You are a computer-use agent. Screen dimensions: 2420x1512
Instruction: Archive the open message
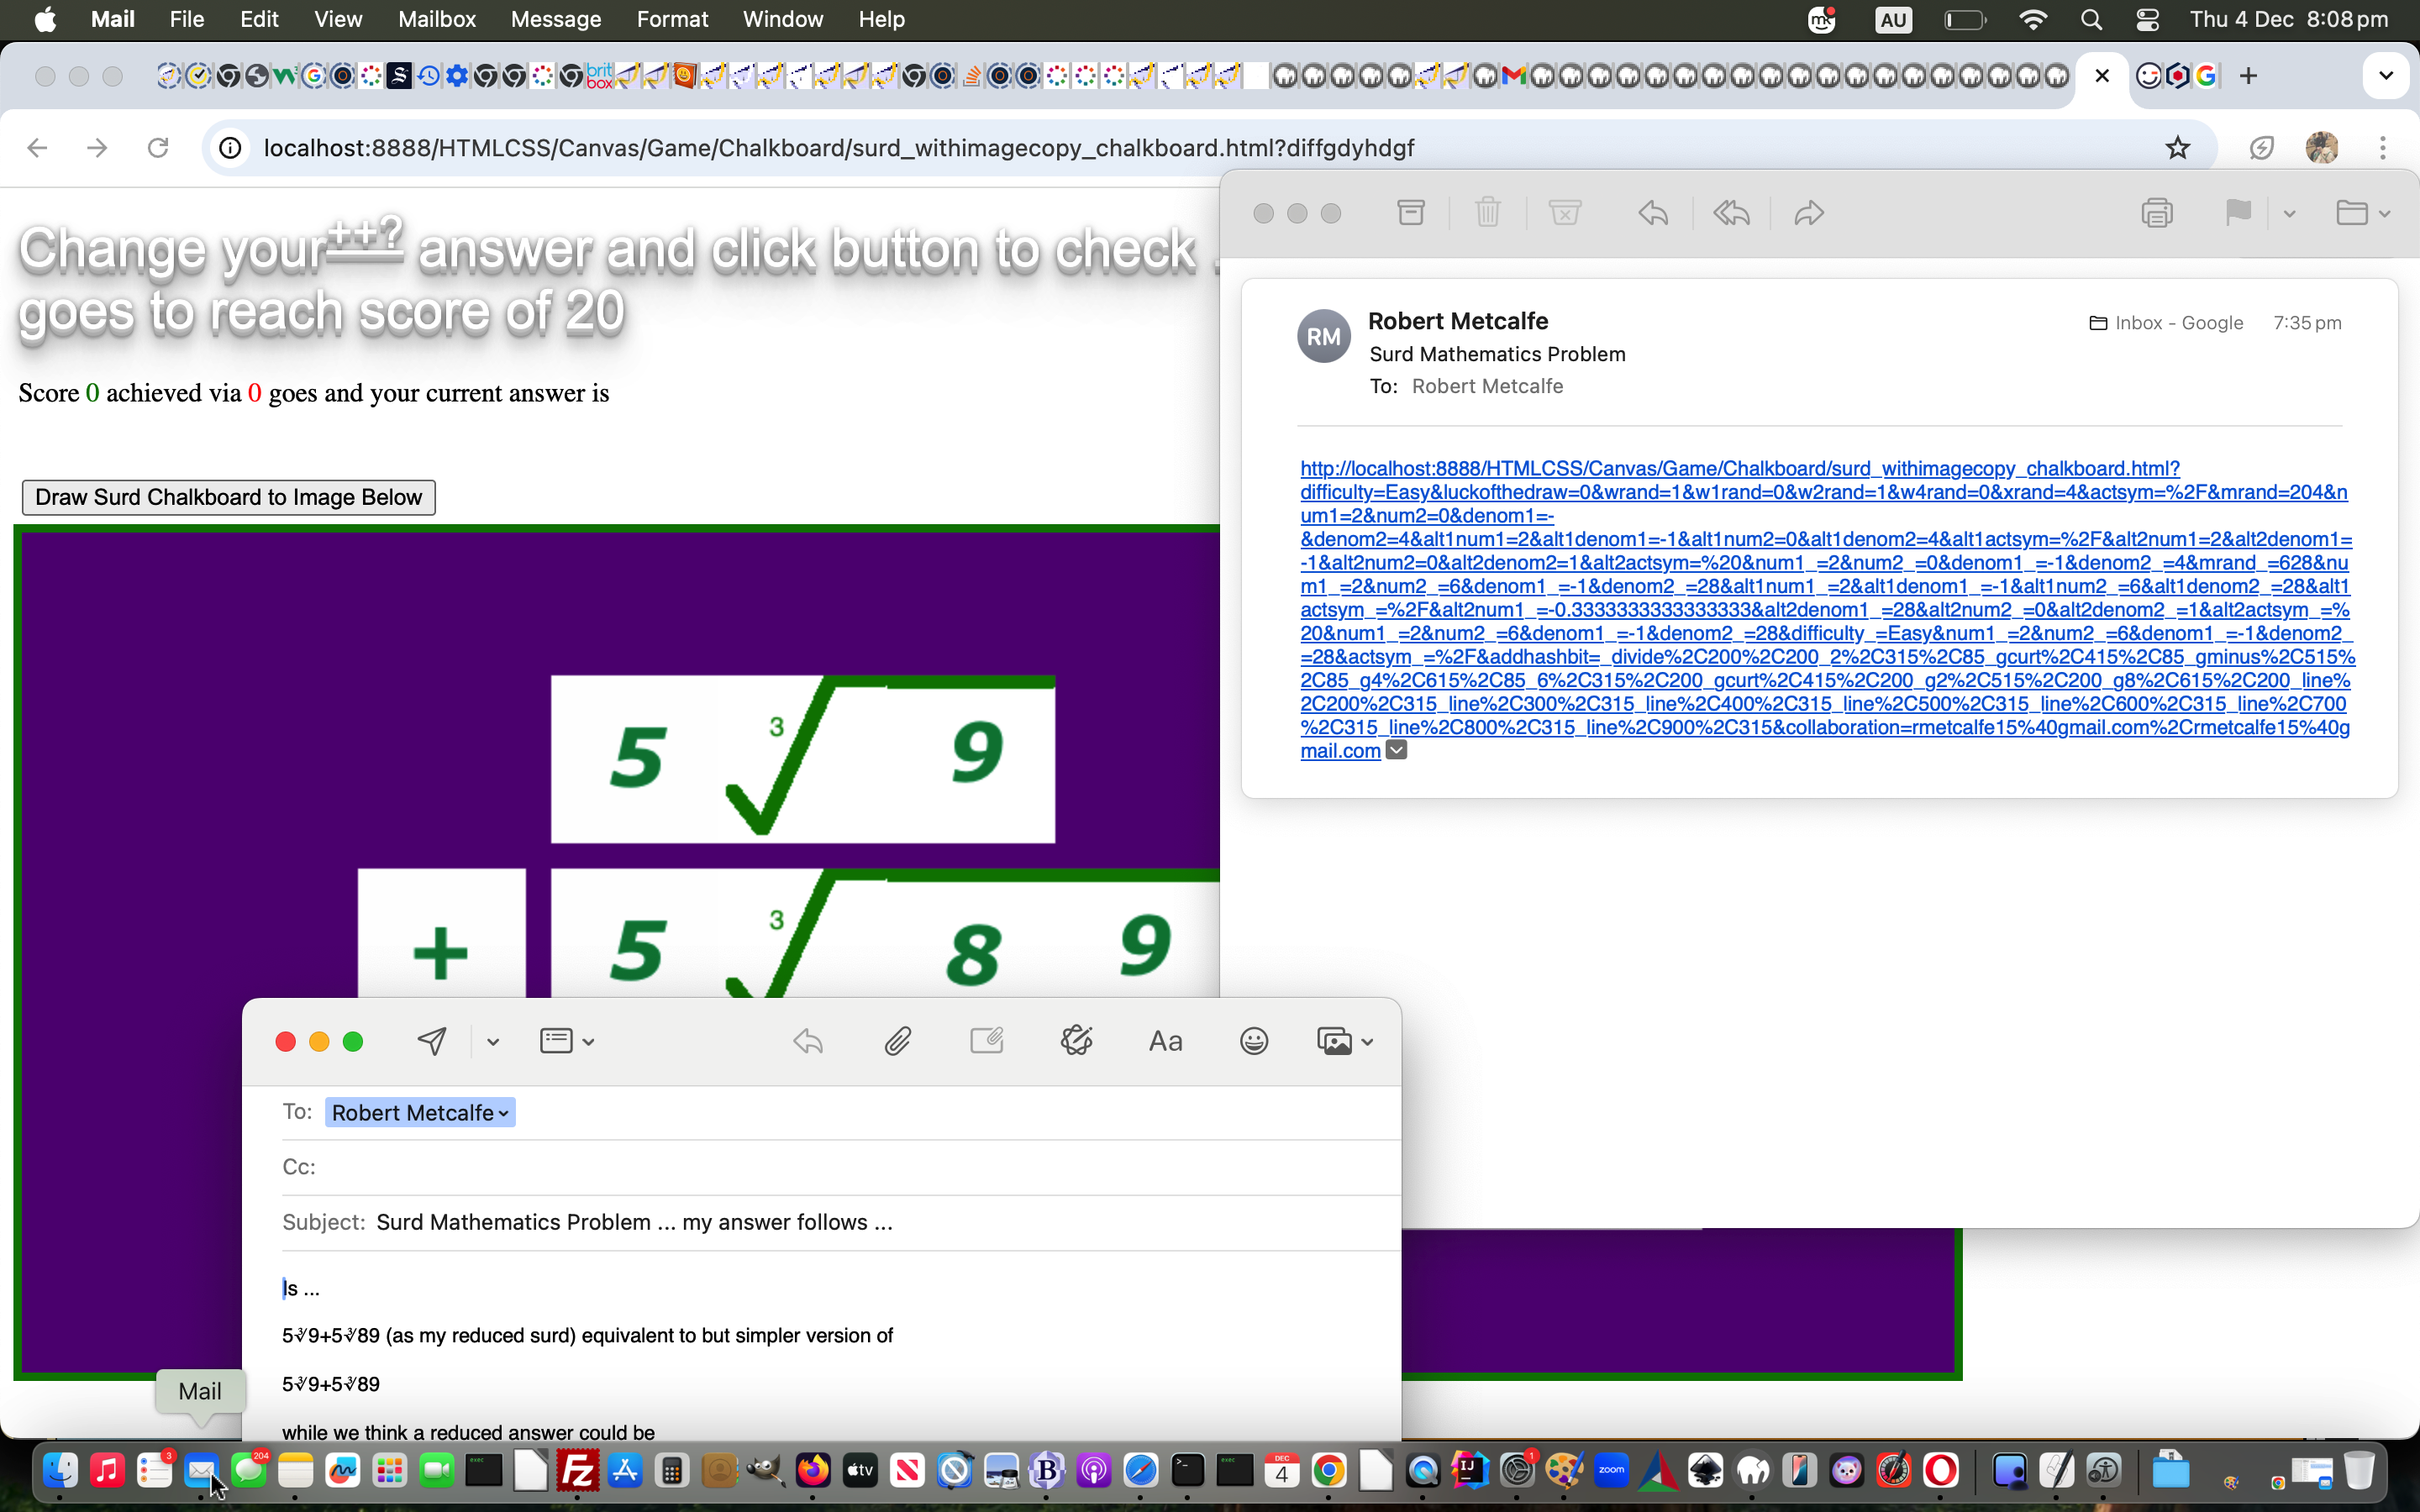pyautogui.click(x=1410, y=212)
